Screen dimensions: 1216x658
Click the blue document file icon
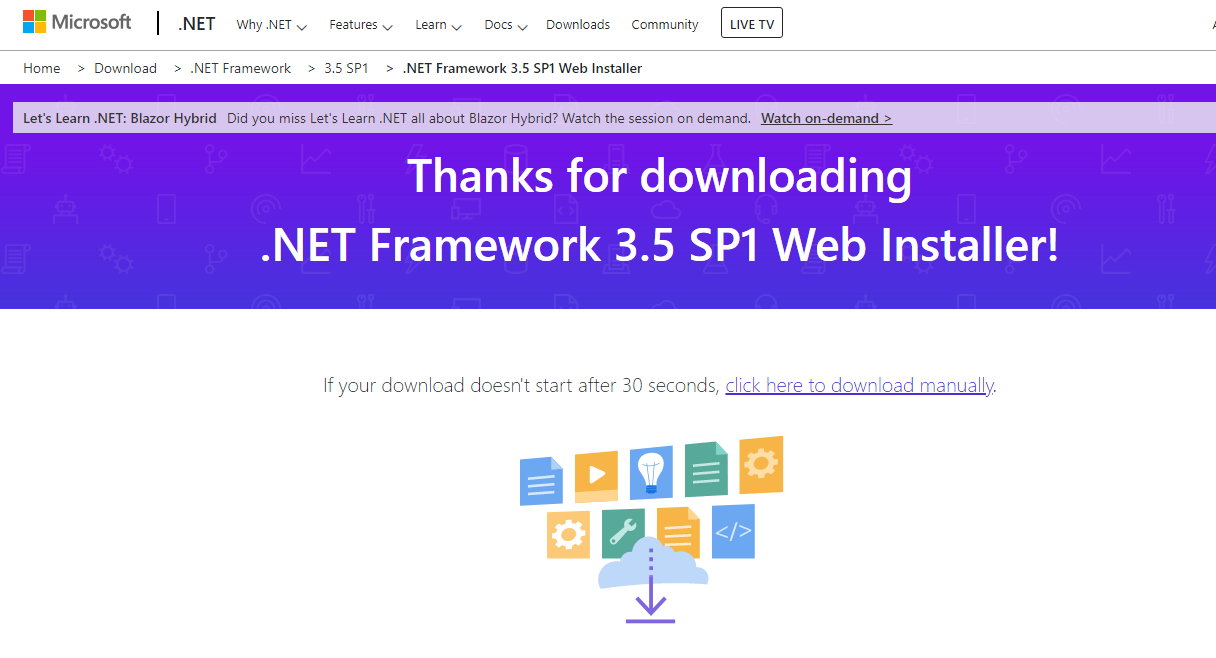pyautogui.click(x=542, y=480)
